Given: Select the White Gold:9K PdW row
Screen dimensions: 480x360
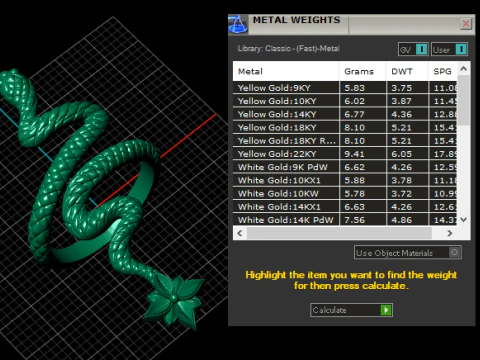Looking at the screenshot, I should [x=345, y=167].
